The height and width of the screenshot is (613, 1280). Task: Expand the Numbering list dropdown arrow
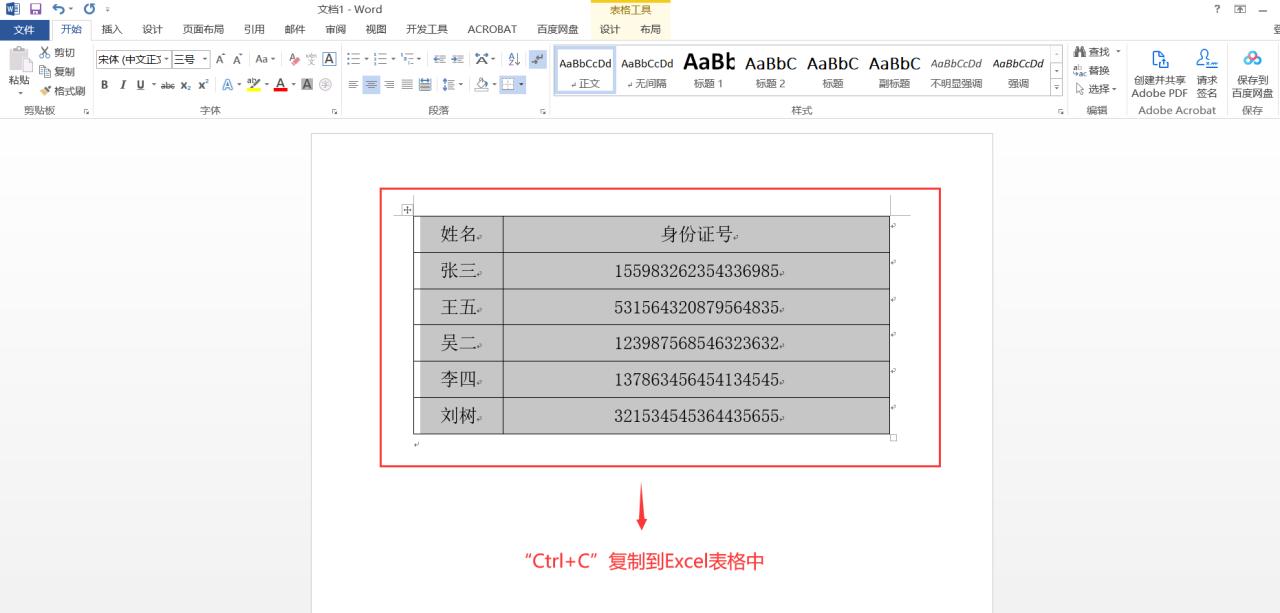point(394,59)
